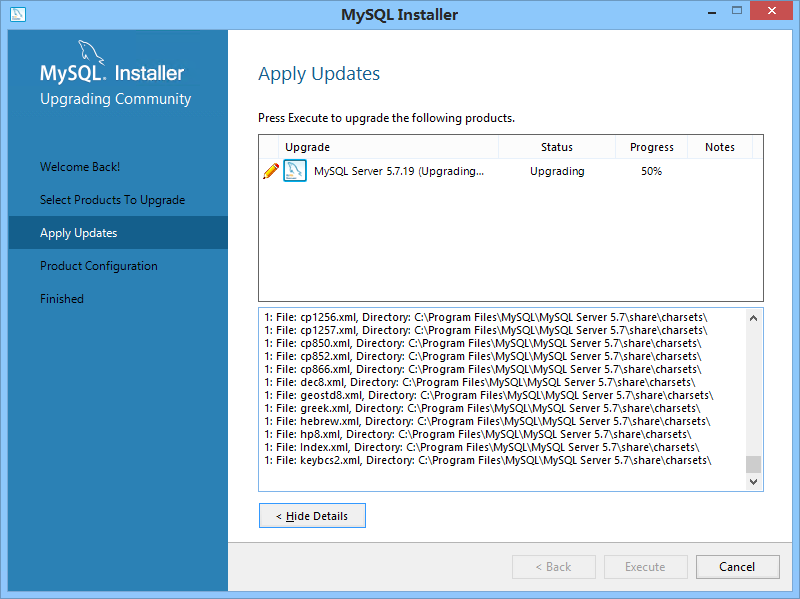
Task: Click the Apply Updates page heading
Action: (x=319, y=74)
